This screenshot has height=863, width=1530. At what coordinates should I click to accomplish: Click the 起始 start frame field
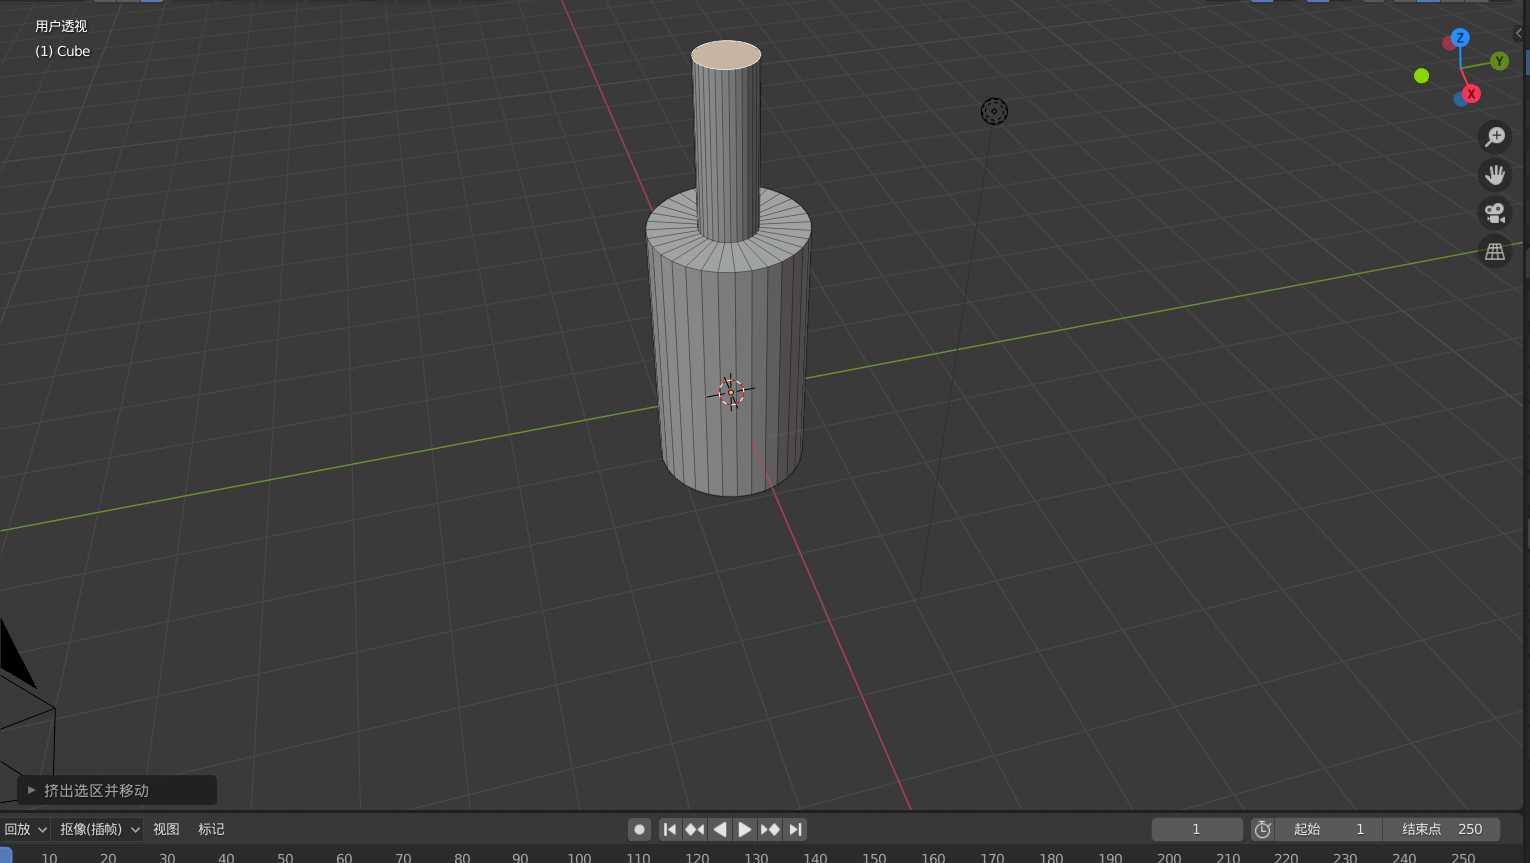pos(1329,829)
